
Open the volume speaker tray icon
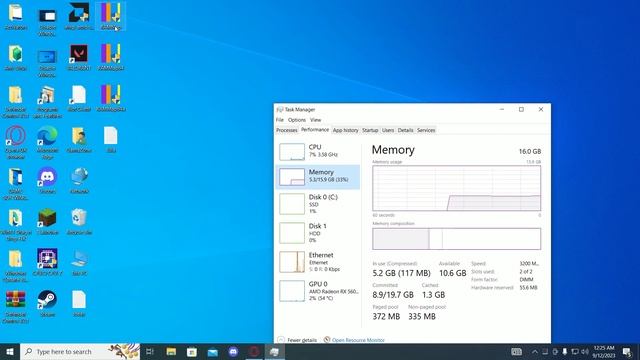pos(585,351)
